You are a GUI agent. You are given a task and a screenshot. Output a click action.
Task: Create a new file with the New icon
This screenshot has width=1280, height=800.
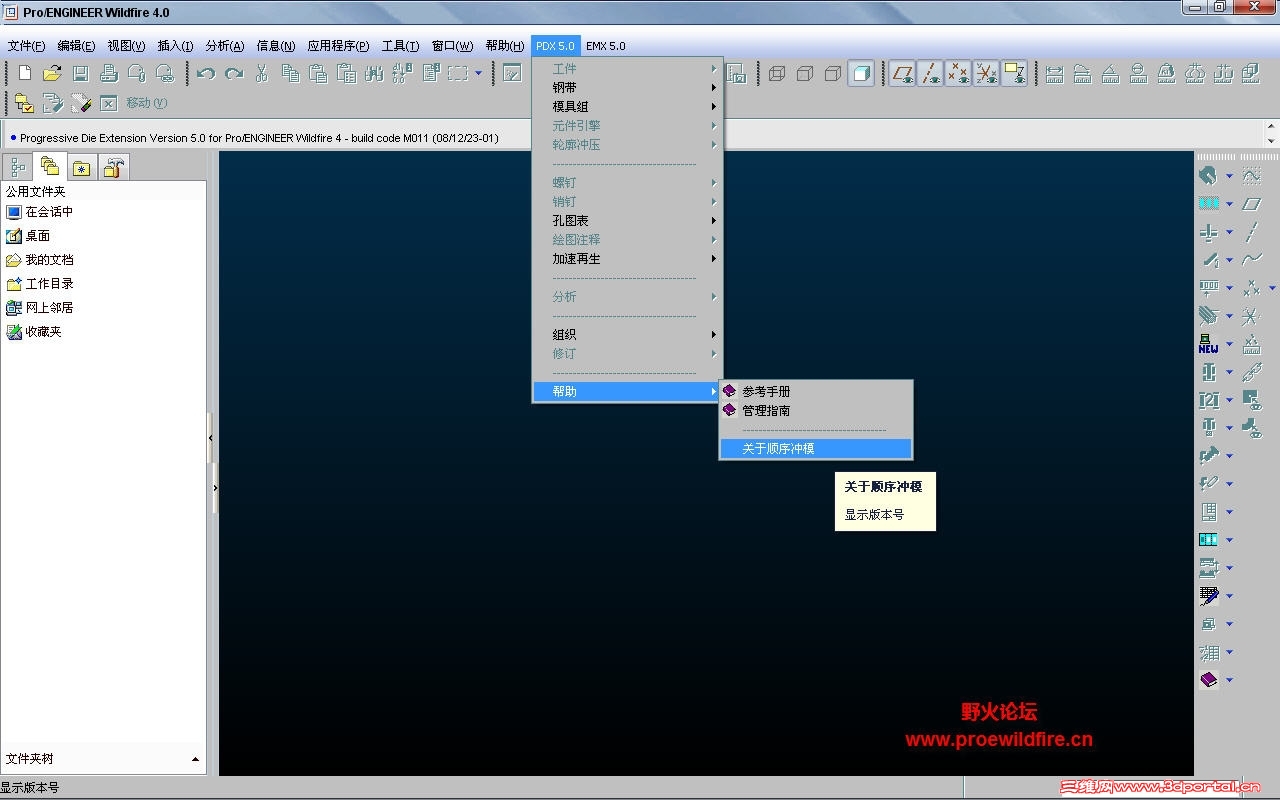click(25, 73)
